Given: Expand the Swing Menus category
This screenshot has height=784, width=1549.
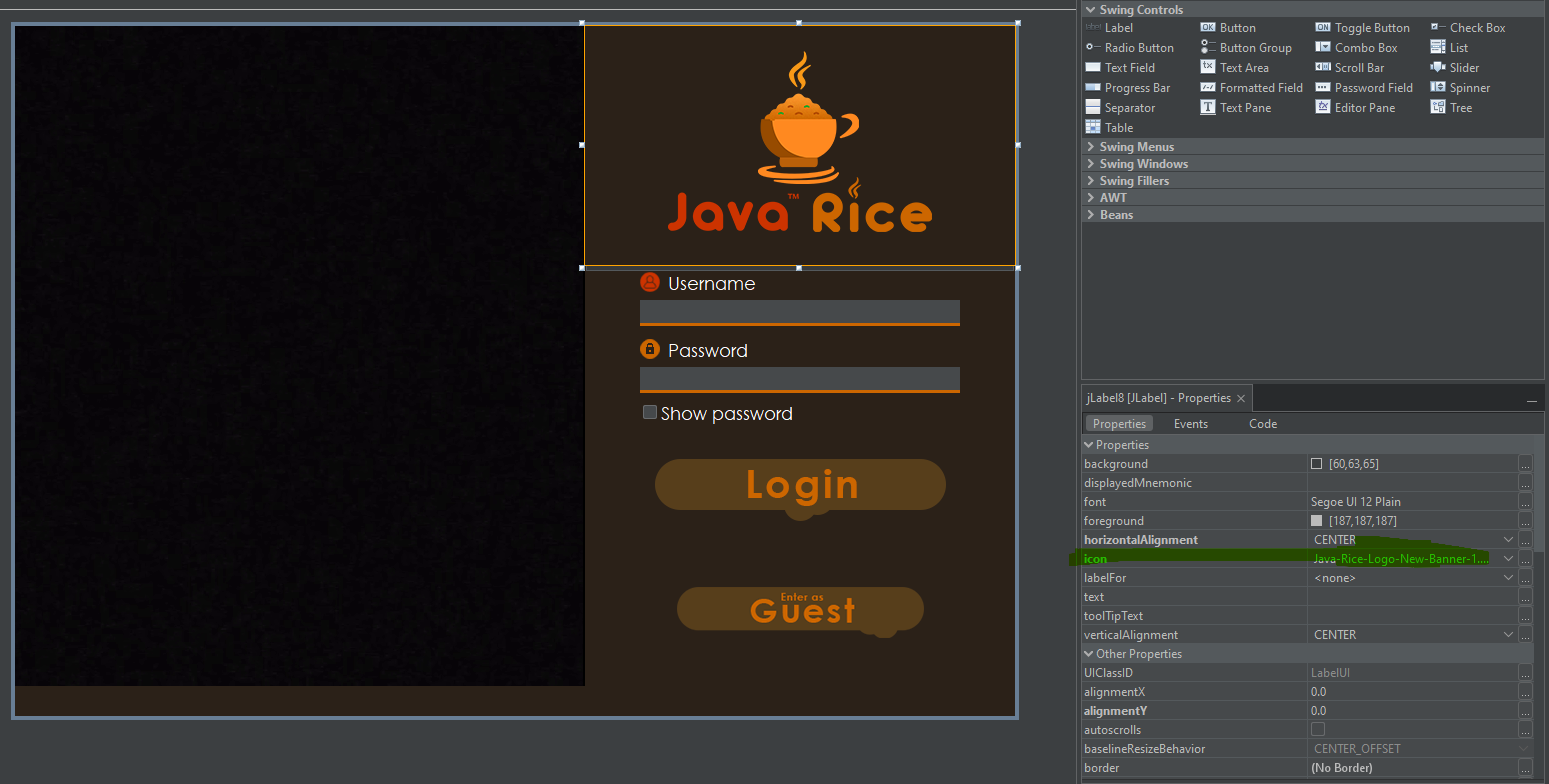Looking at the screenshot, I should (1090, 147).
